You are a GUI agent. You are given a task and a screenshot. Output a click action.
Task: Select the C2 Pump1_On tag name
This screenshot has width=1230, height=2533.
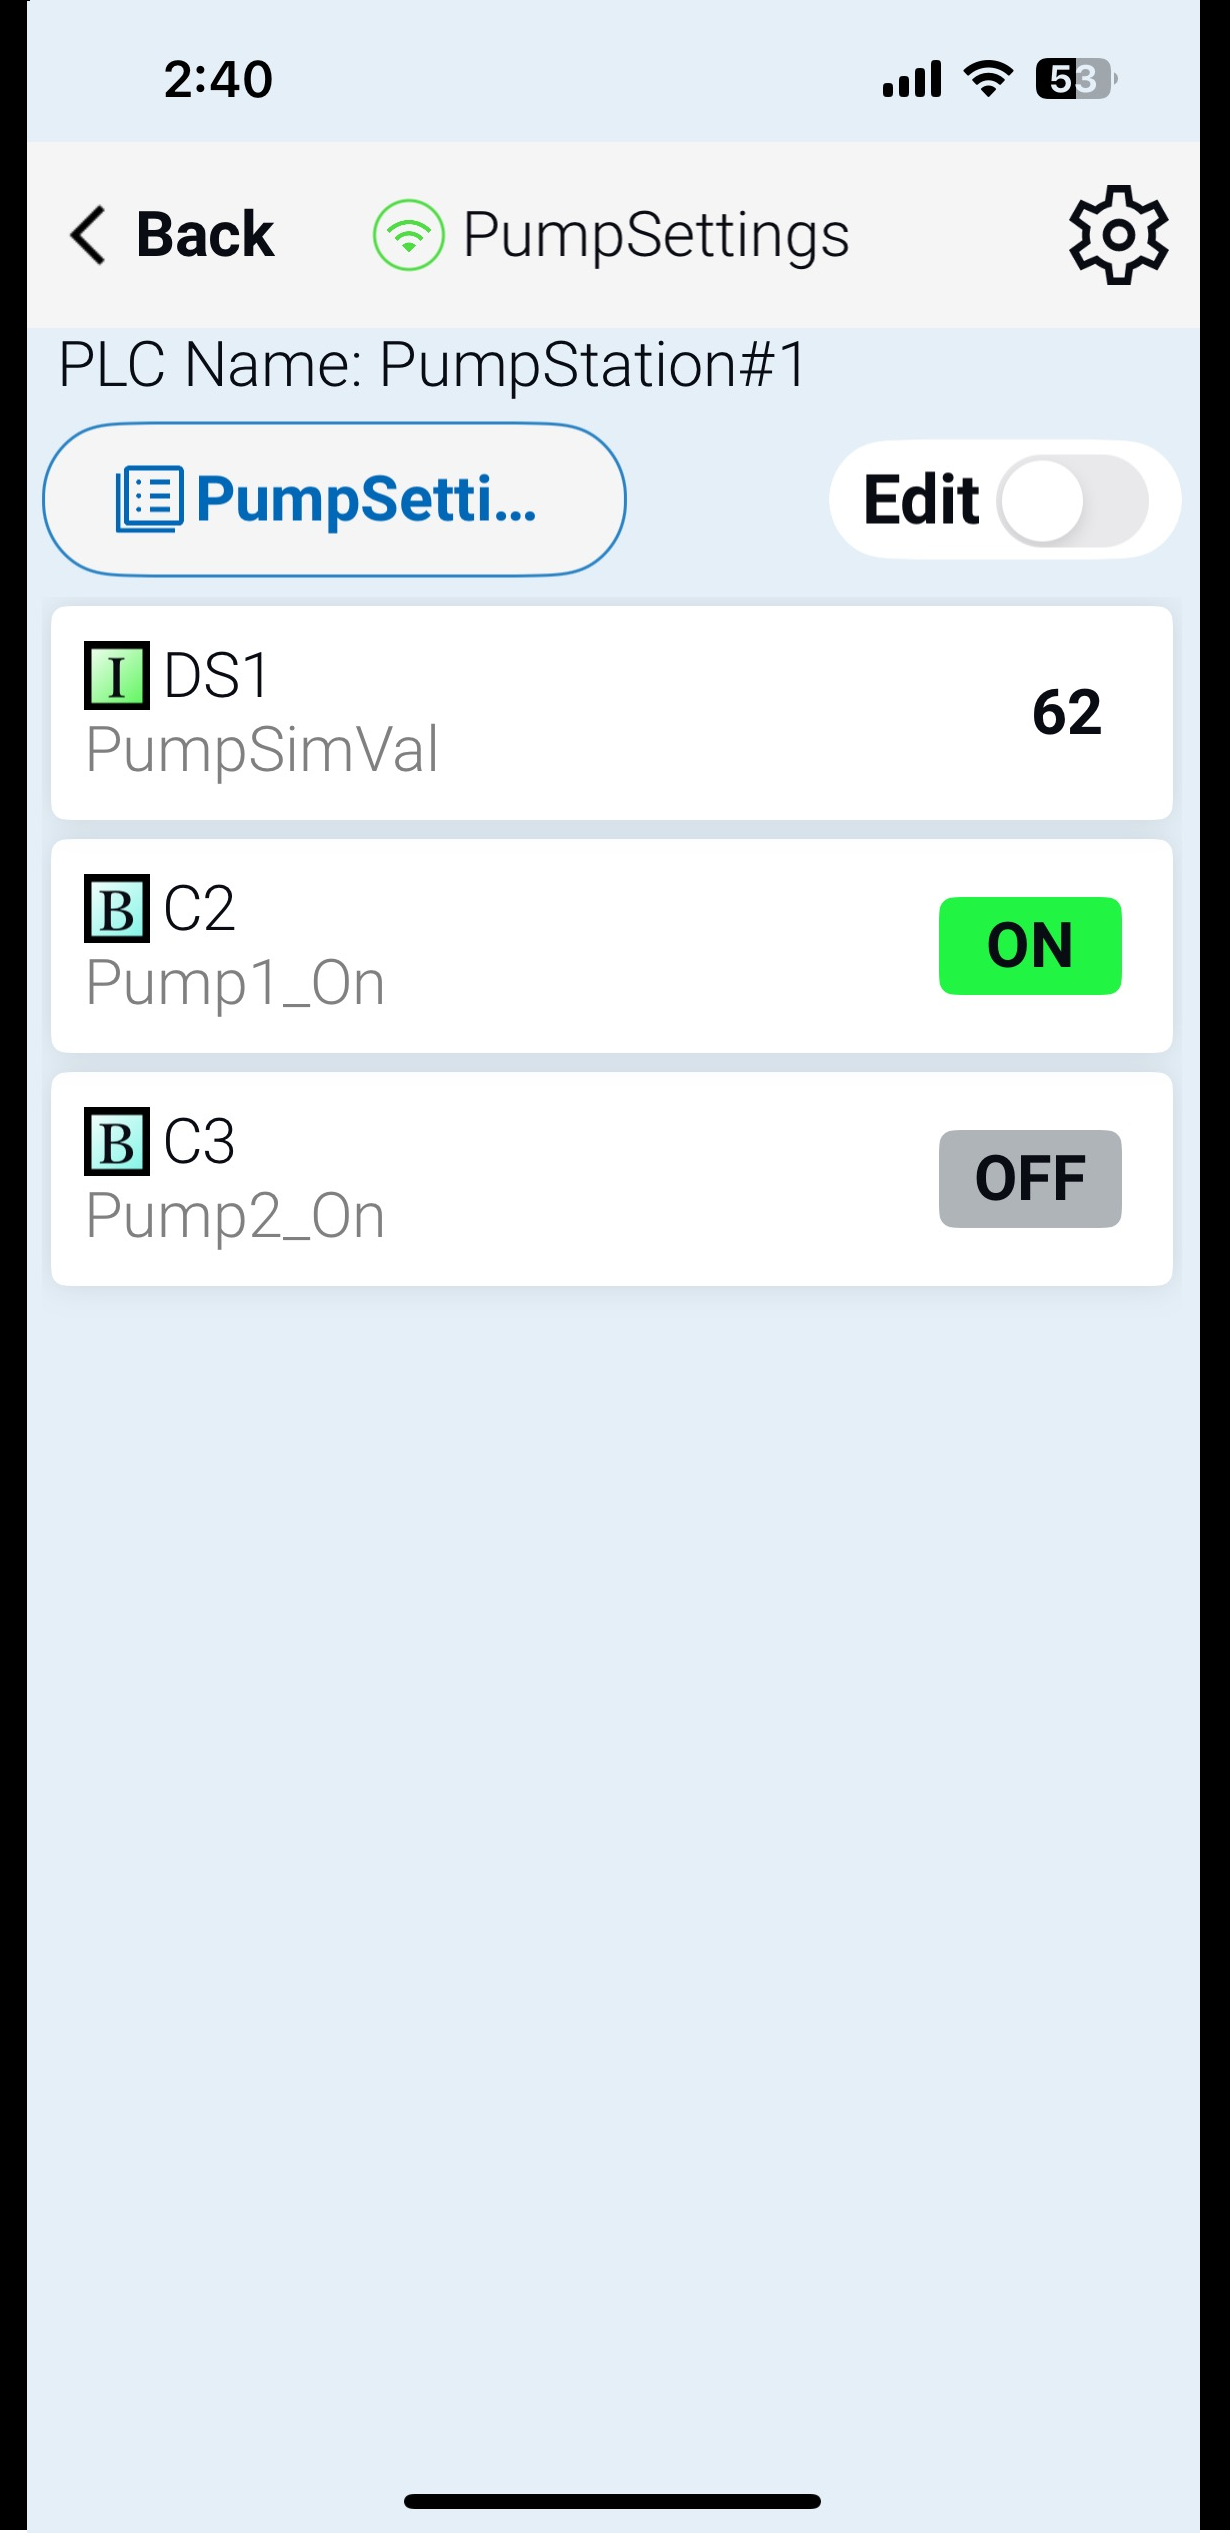tap(235, 983)
